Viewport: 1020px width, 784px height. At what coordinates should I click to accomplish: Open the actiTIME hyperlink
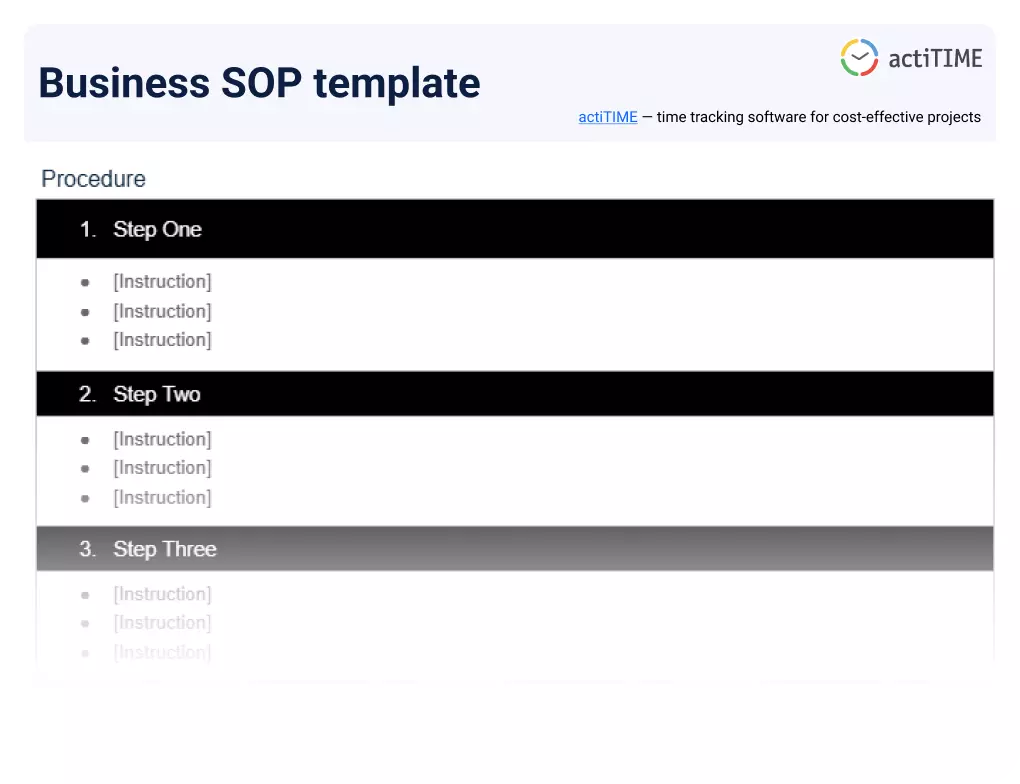[x=607, y=117]
